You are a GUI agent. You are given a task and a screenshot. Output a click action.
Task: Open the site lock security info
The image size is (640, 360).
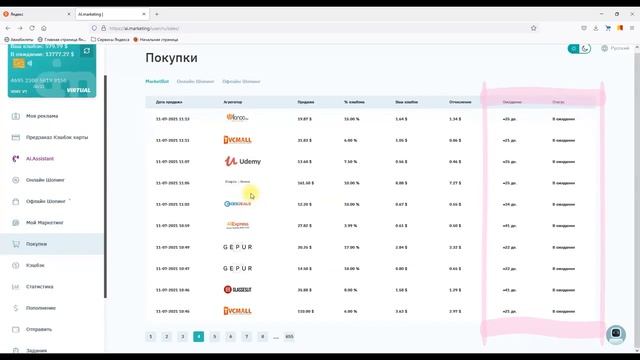(103, 28)
